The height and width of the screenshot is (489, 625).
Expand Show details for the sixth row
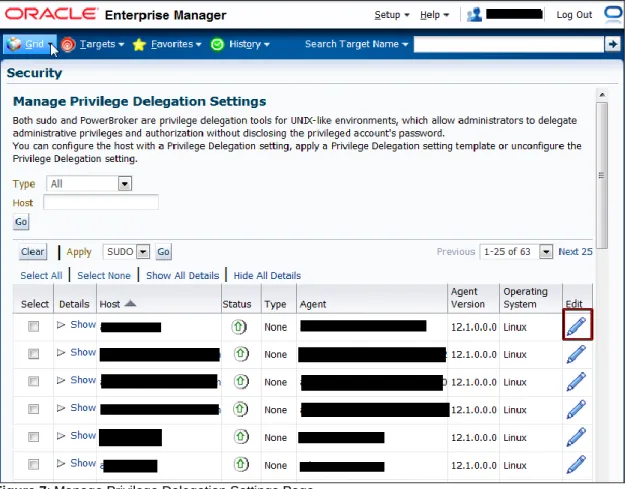coord(76,463)
